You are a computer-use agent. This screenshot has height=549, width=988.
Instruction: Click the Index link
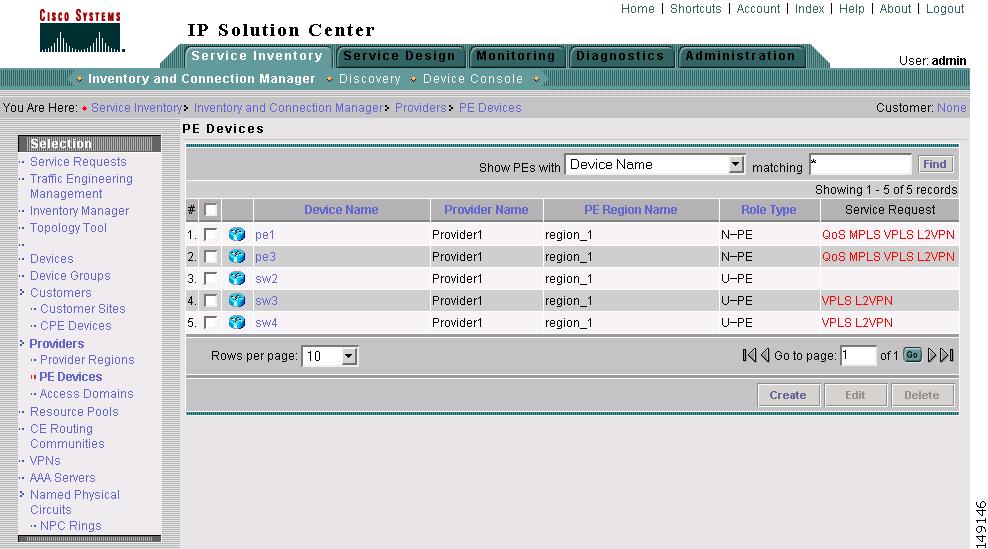click(810, 9)
